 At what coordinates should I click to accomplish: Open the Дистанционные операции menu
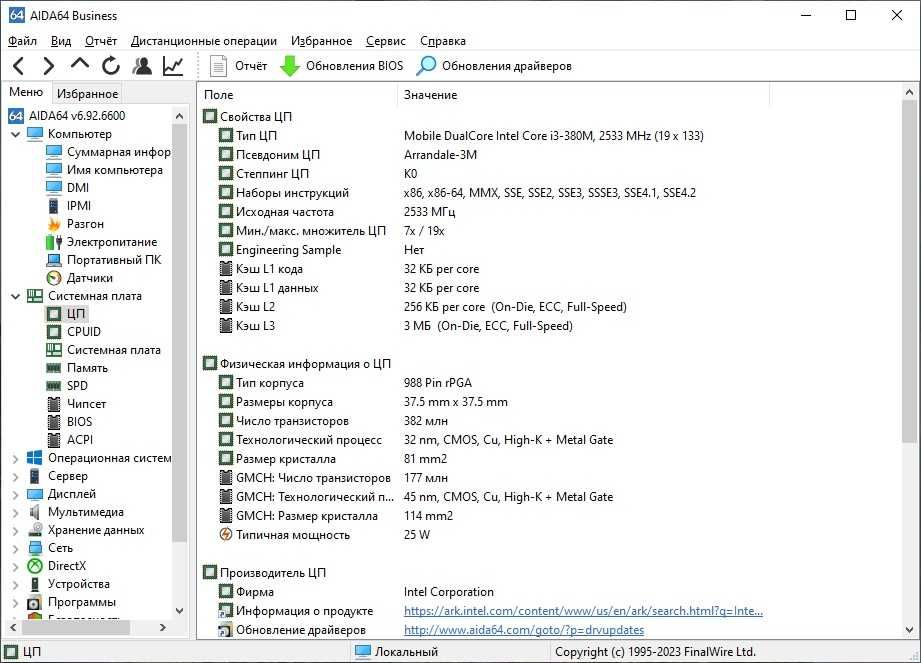(204, 41)
